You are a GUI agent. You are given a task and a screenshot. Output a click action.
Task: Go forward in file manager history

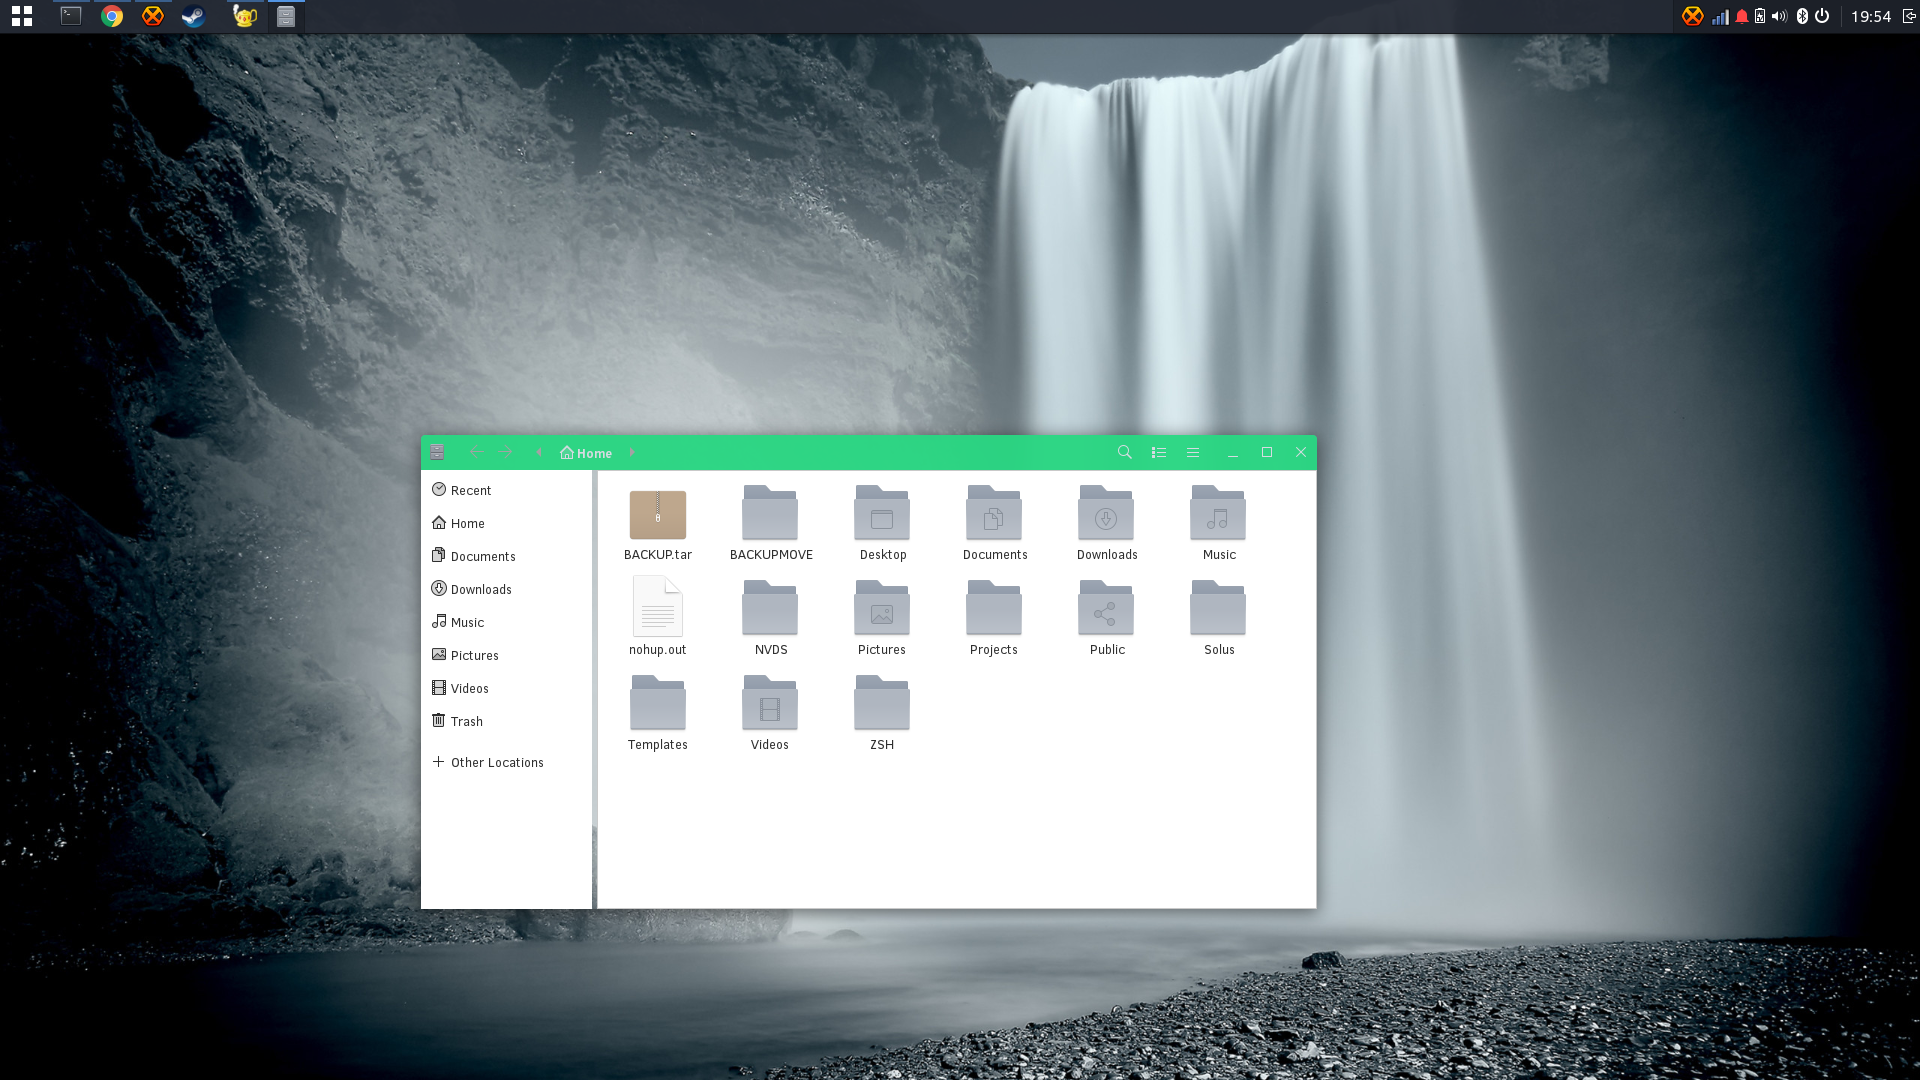point(507,453)
